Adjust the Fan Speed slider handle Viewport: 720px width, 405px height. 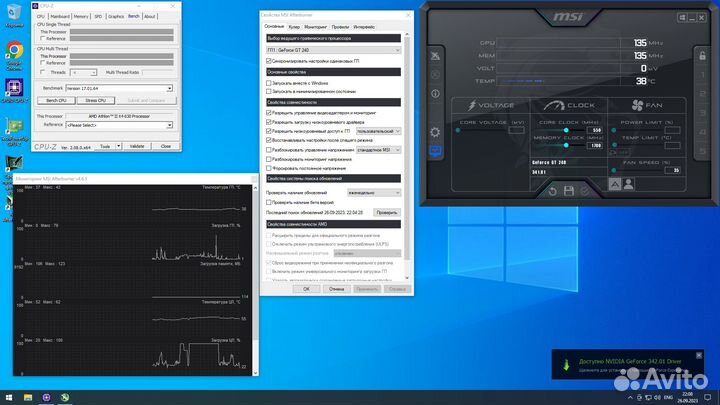coord(614,170)
